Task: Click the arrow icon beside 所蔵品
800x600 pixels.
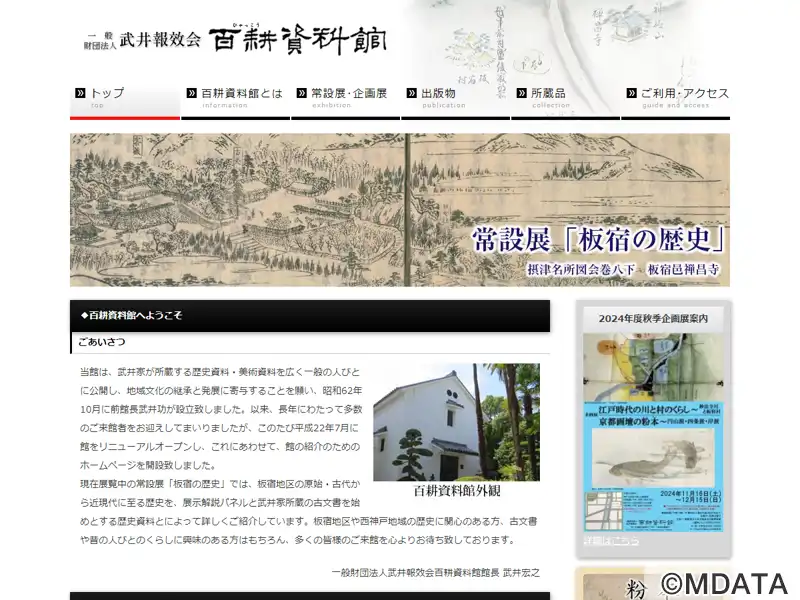Action: click(x=521, y=93)
